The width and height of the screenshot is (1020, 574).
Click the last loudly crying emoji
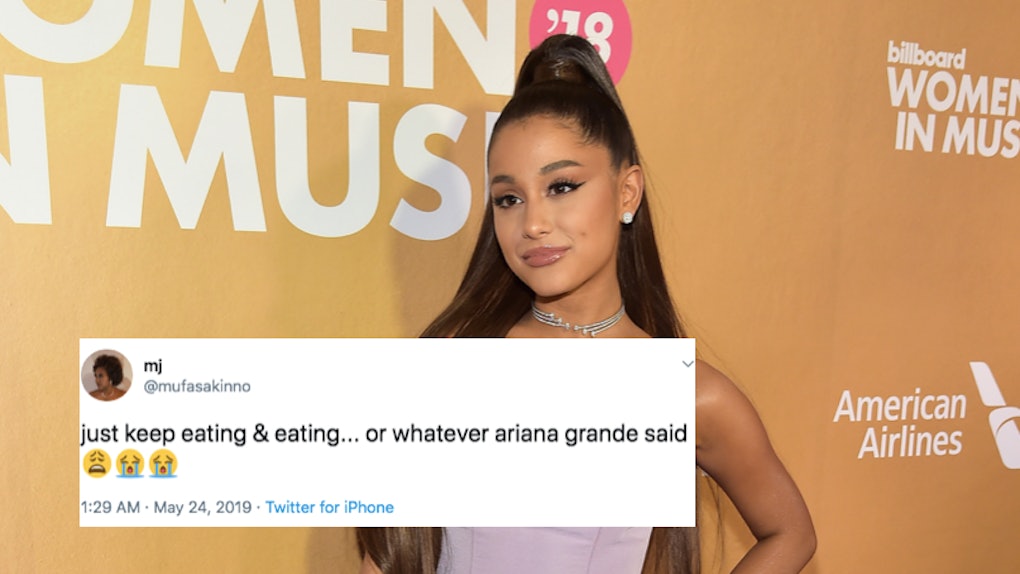coord(163,463)
